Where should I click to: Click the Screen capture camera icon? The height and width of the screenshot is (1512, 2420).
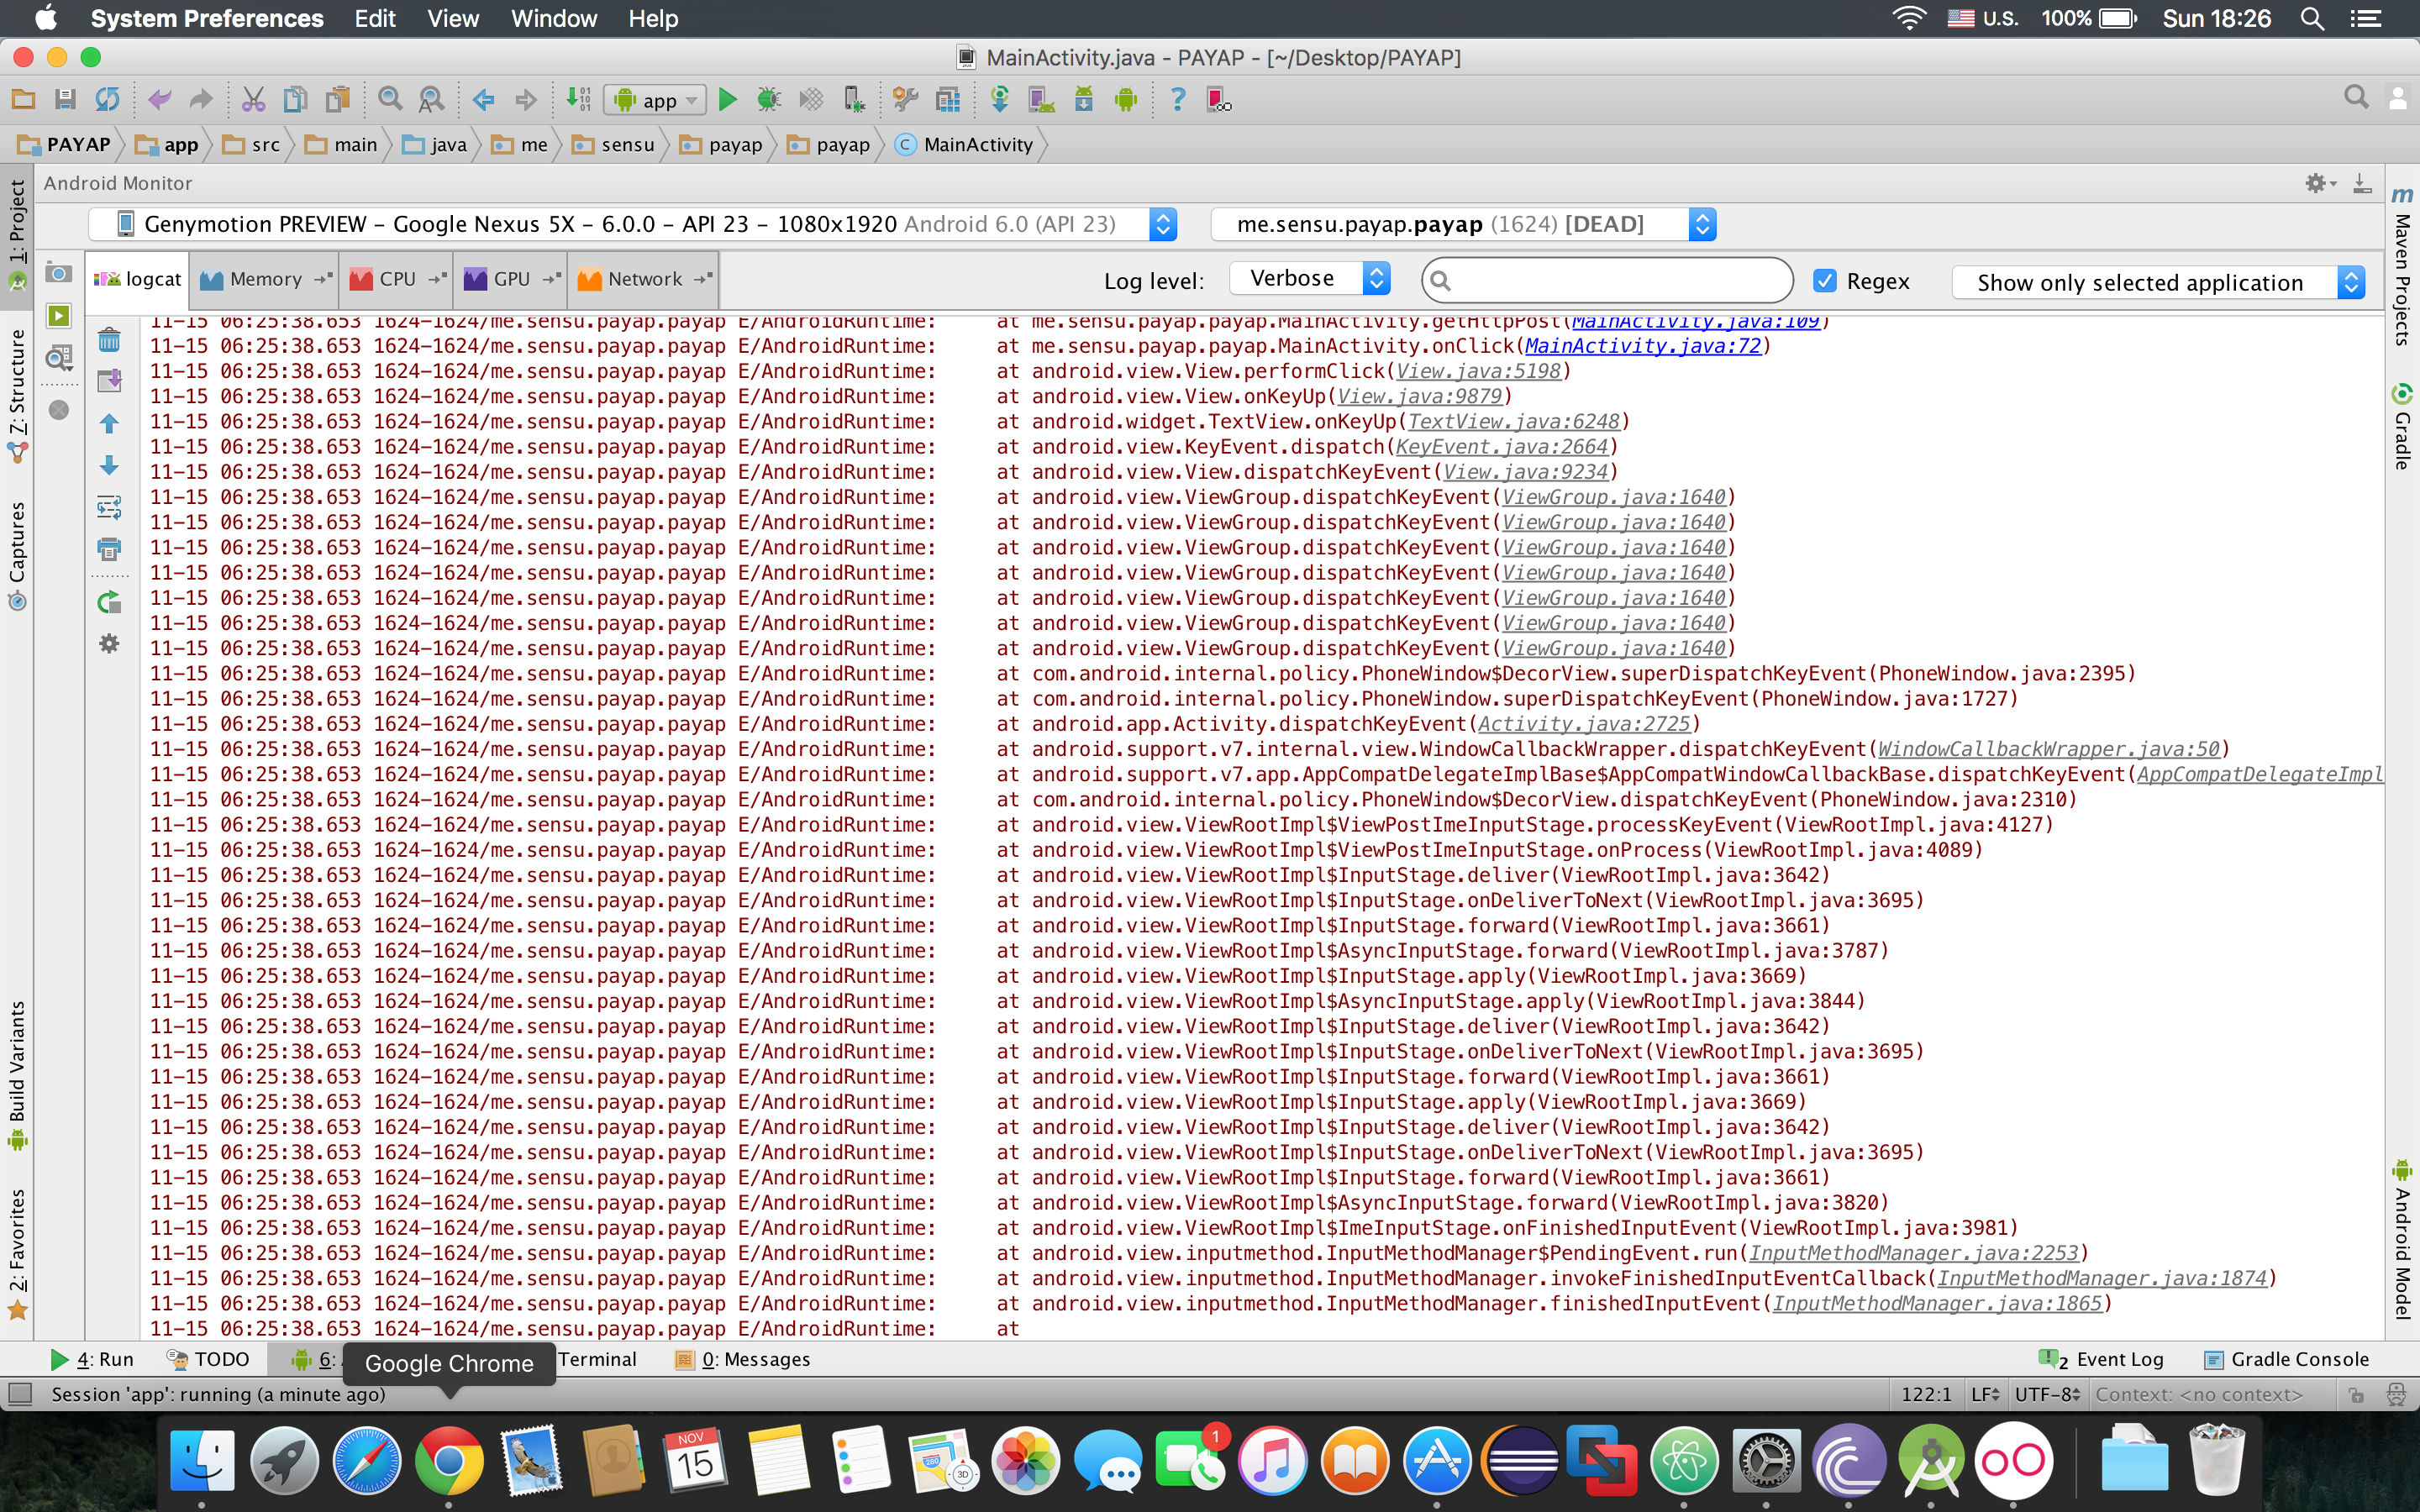click(59, 273)
